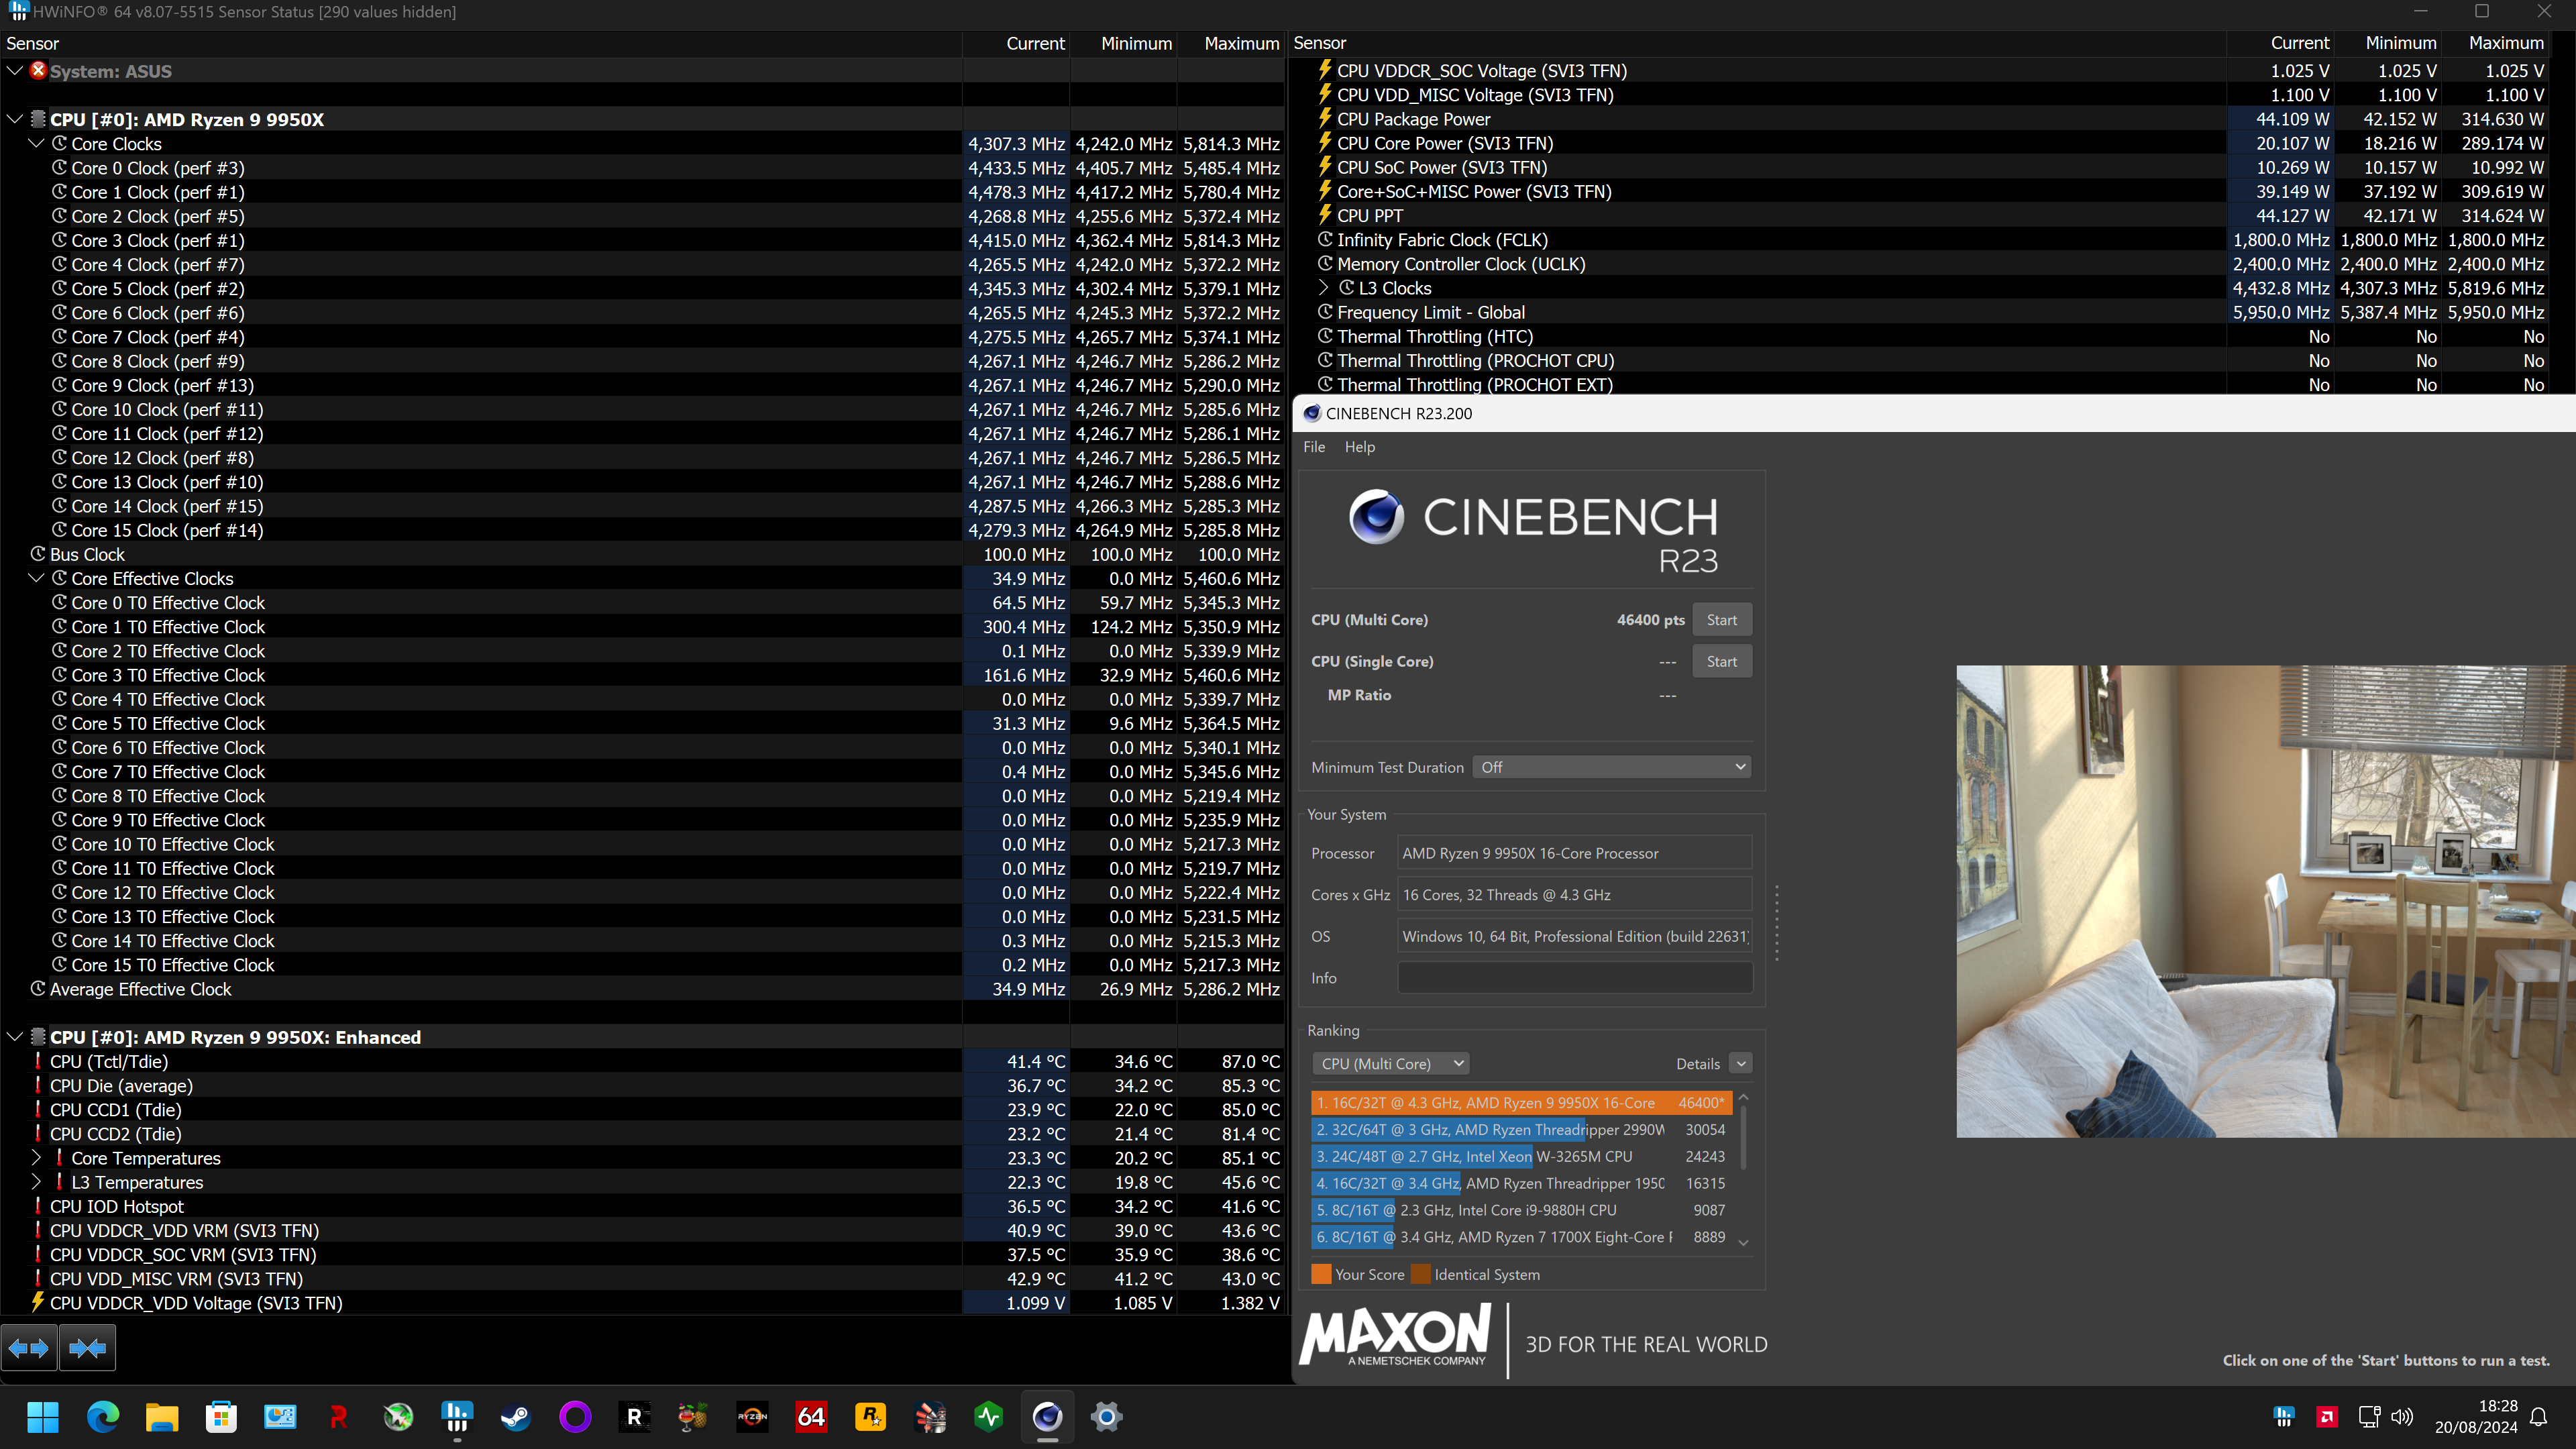Open the File menu in Cinebench

coord(1314,447)
